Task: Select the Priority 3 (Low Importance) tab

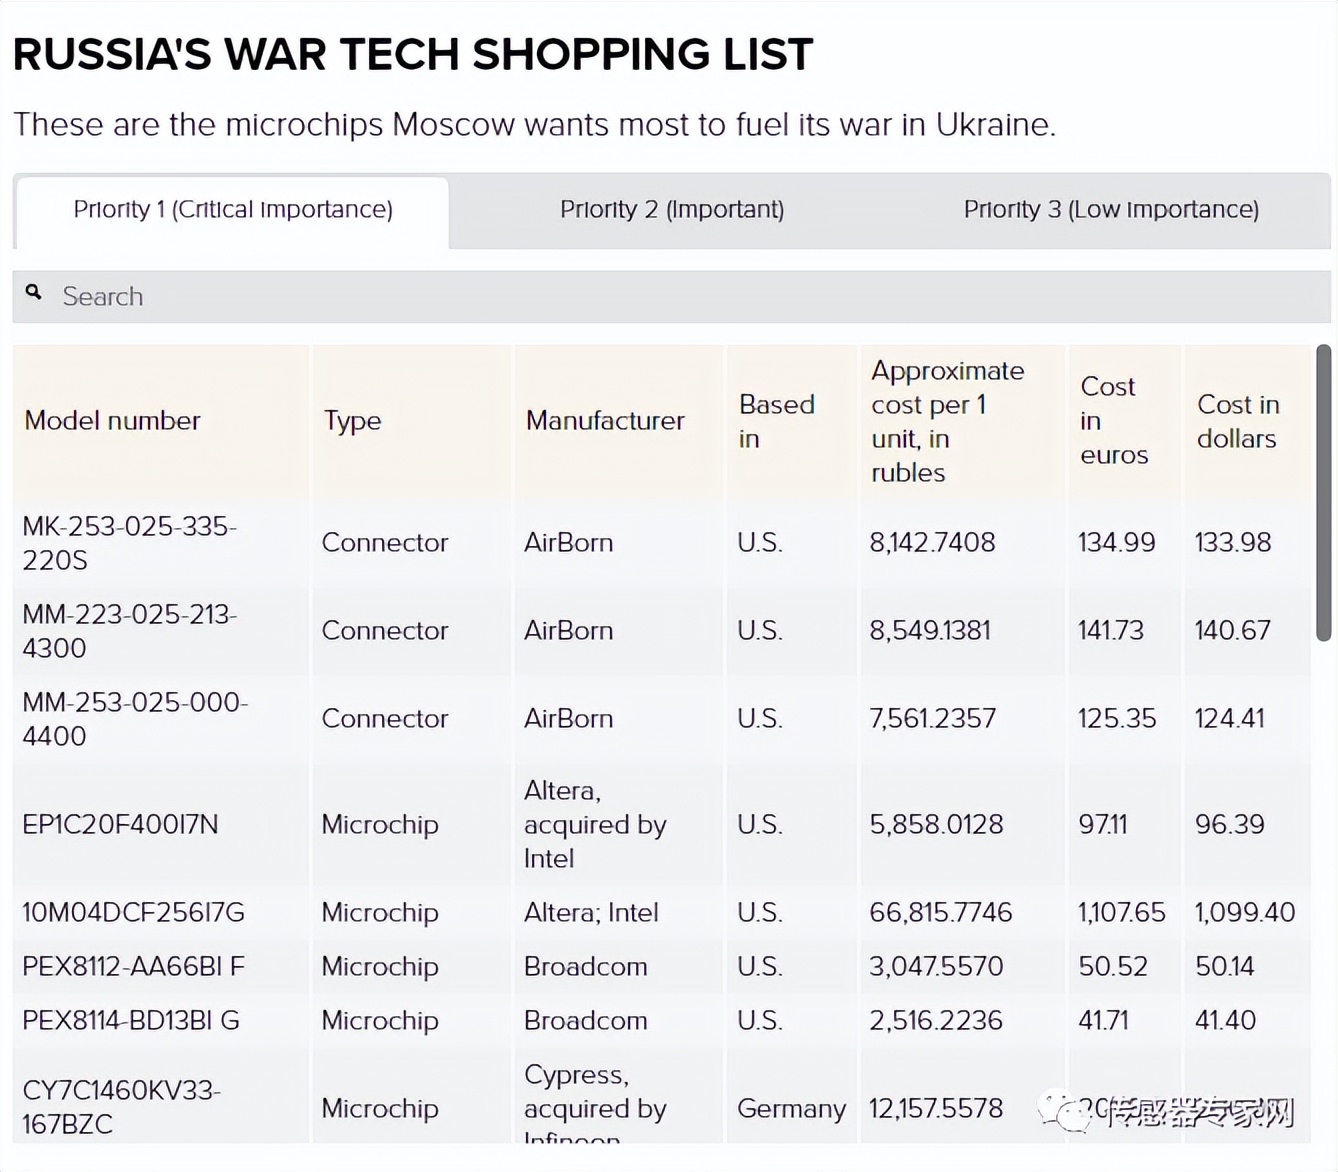Action: tap(1110, 210)
